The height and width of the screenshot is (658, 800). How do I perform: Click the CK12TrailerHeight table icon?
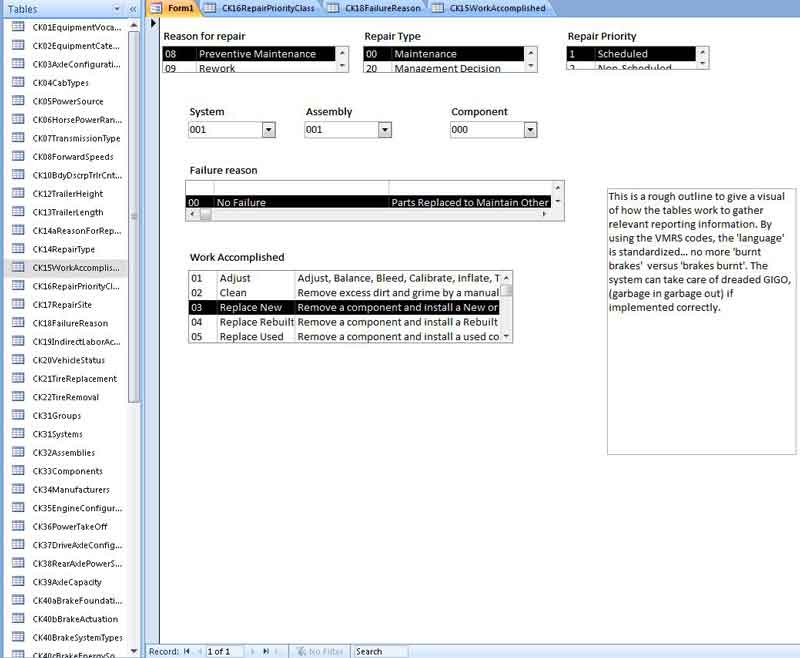click(x=18, y=193)
